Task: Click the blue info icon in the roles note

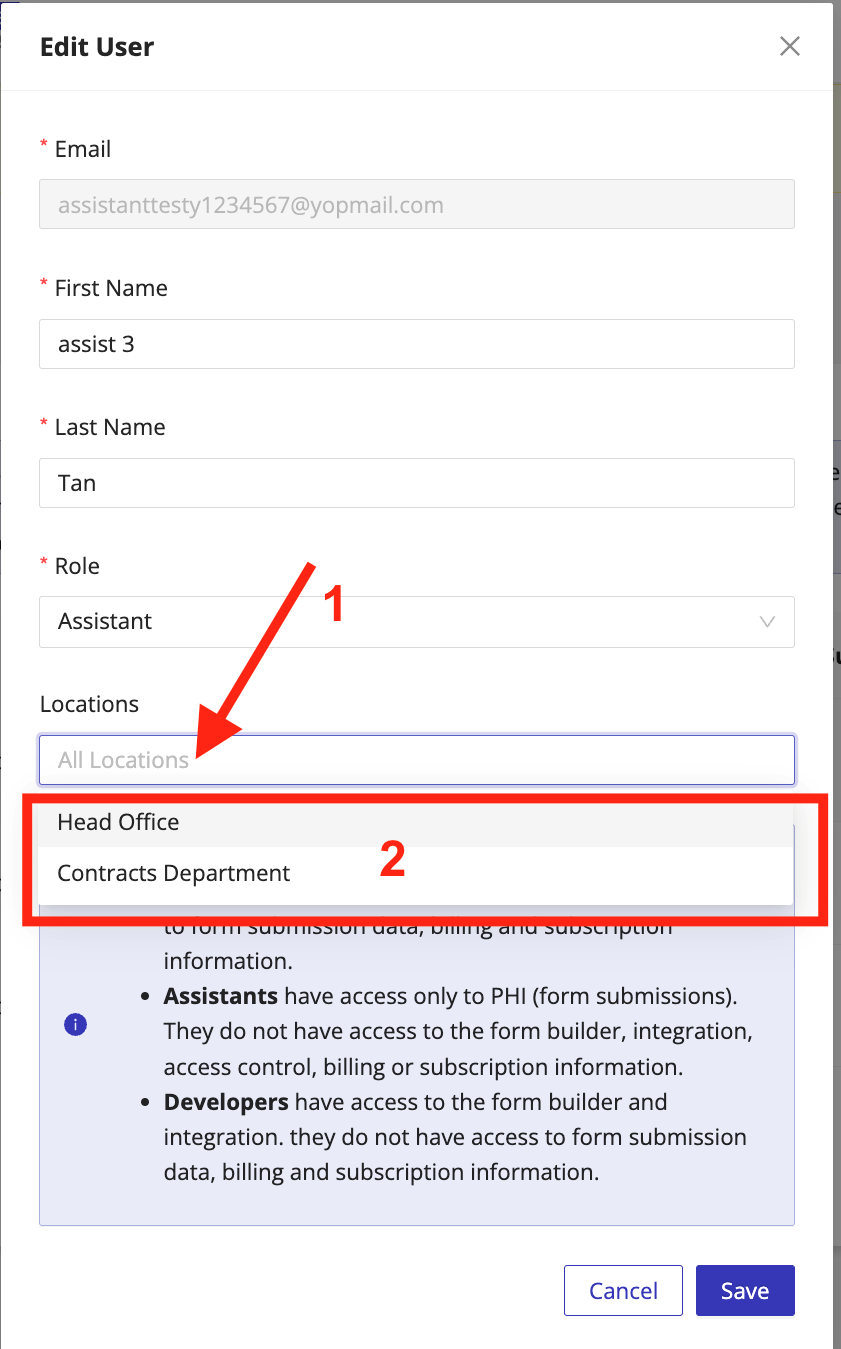Action: coord(75,1025)
